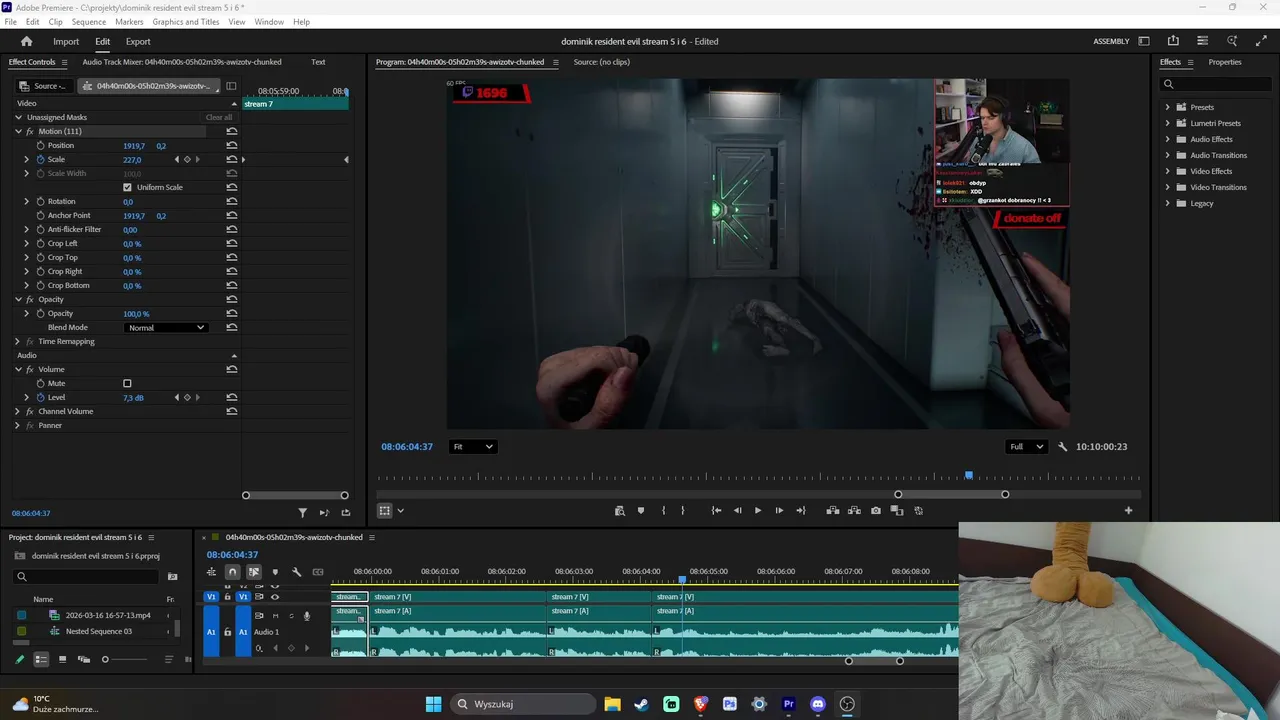
Task: Step back one frame
Action: click(738, 510)
